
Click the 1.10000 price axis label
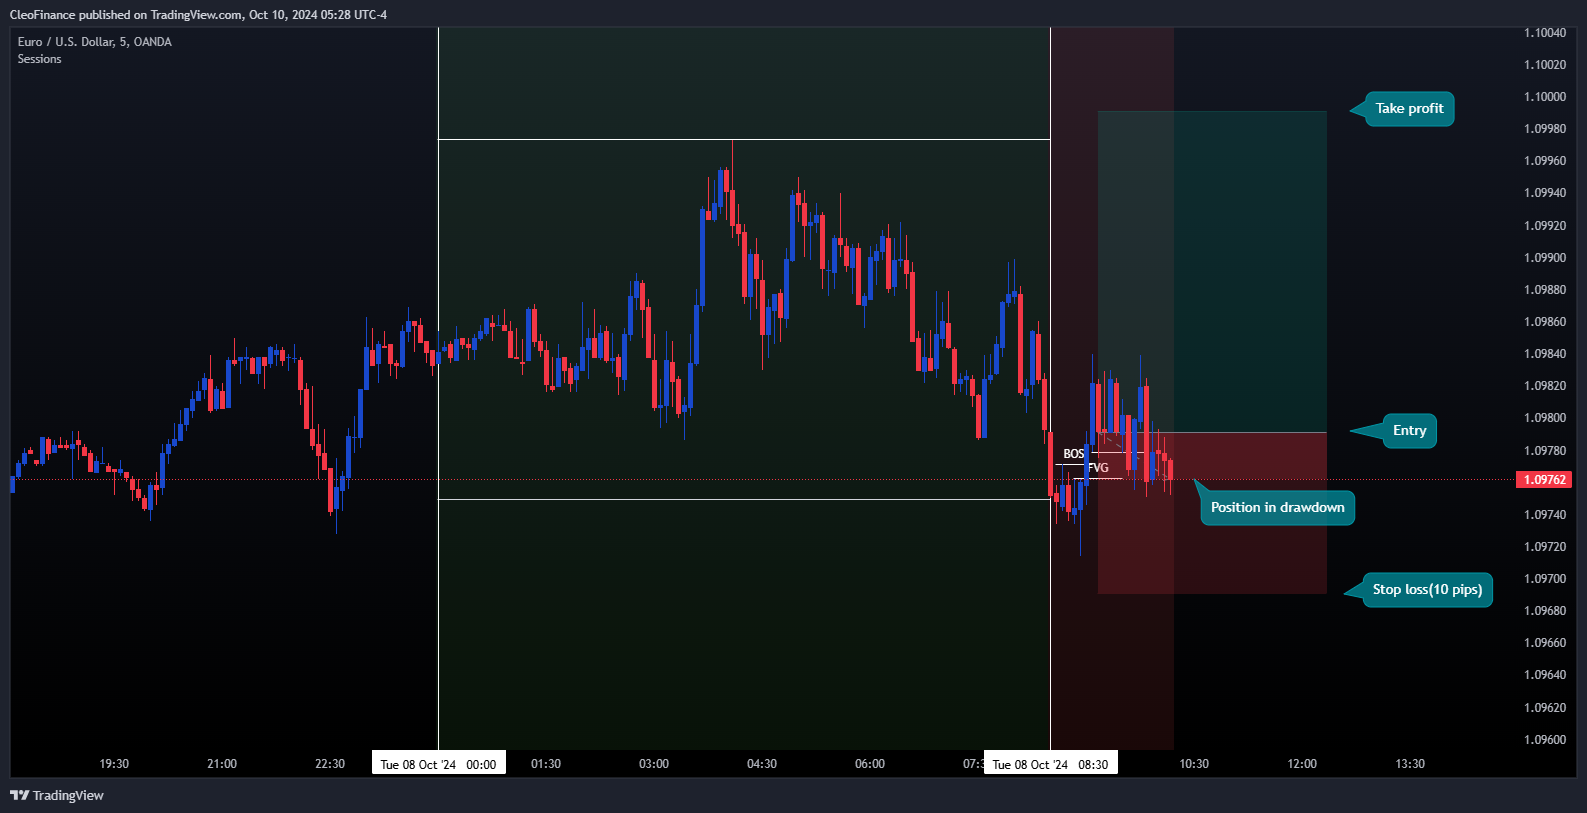click(x=1545, y=97)
